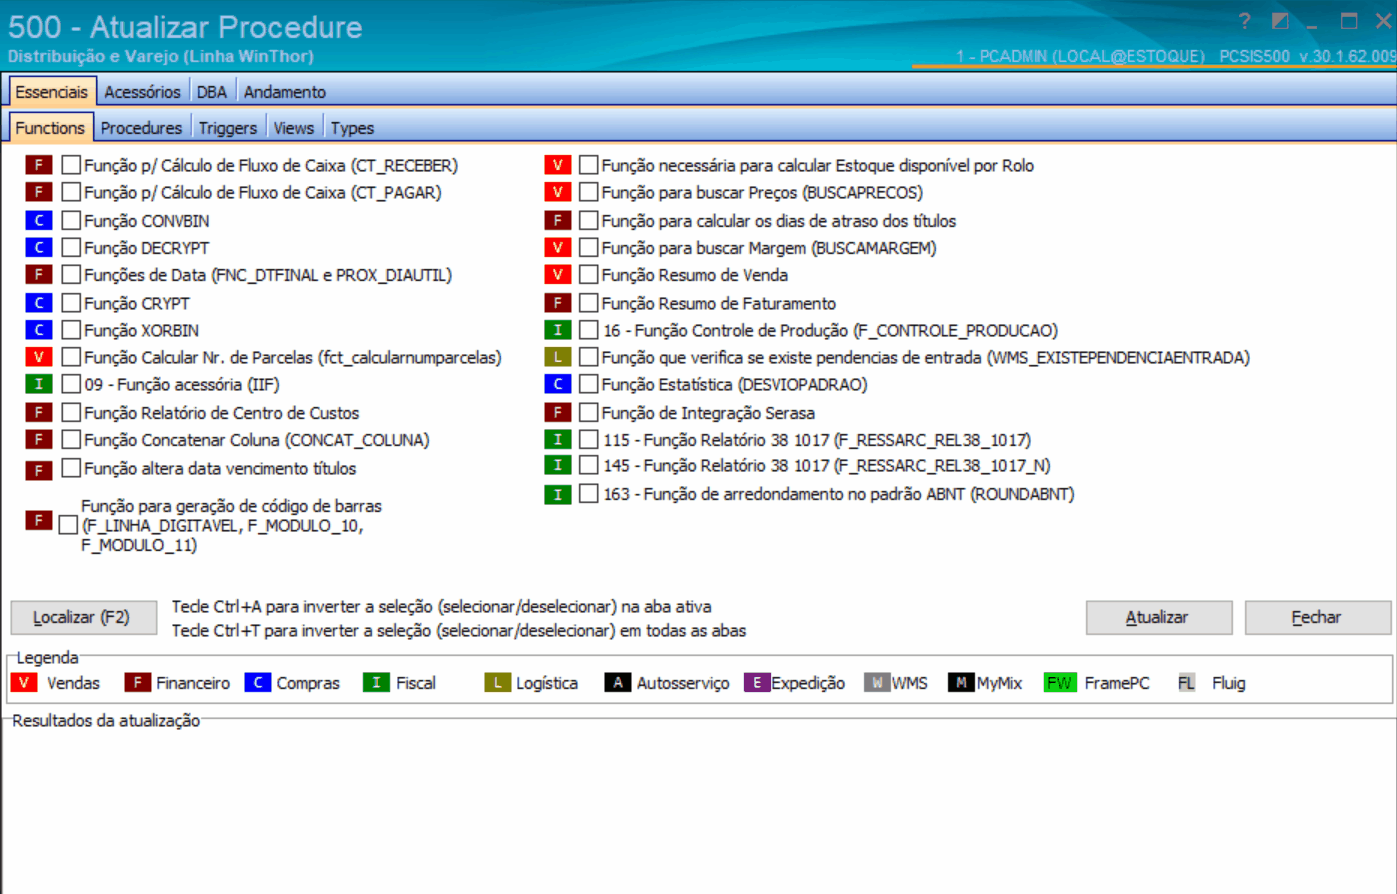Image resolution: width=1397 pixels, height=894 pixels.
Task: Click the blue C icon beside Função CRYPT
Action: coord(38,303)
